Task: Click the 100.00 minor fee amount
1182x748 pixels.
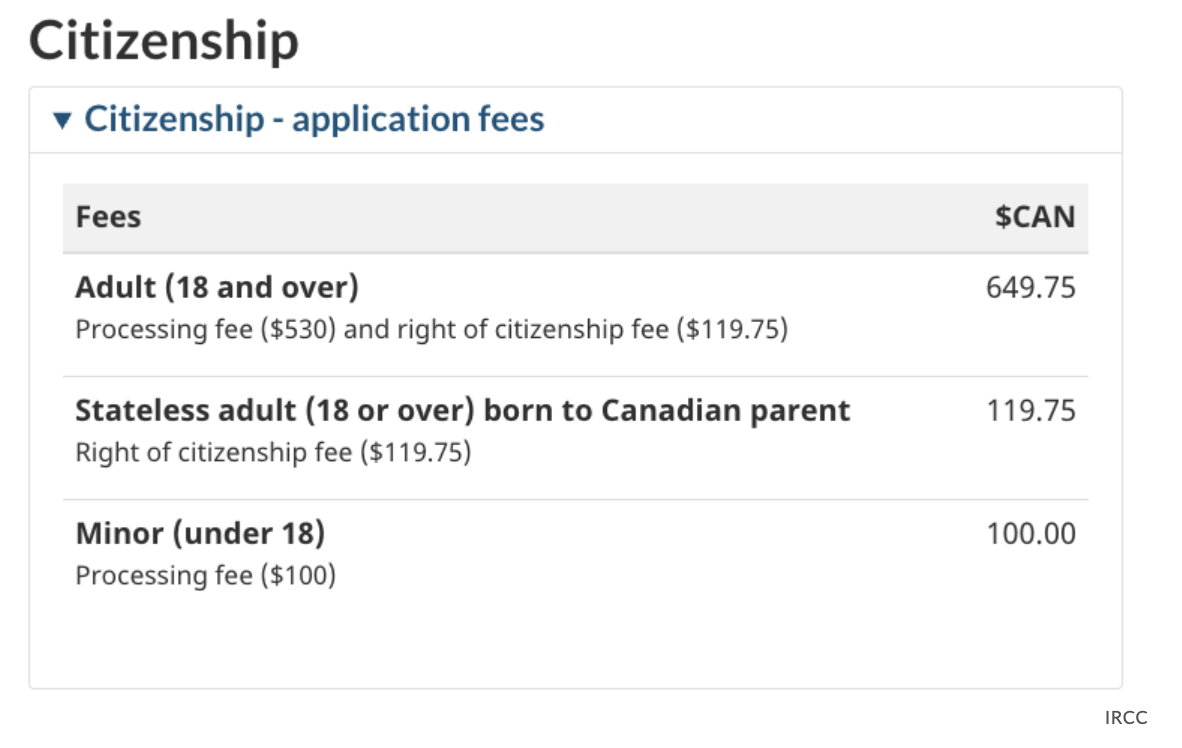Action: point(1031,534)
